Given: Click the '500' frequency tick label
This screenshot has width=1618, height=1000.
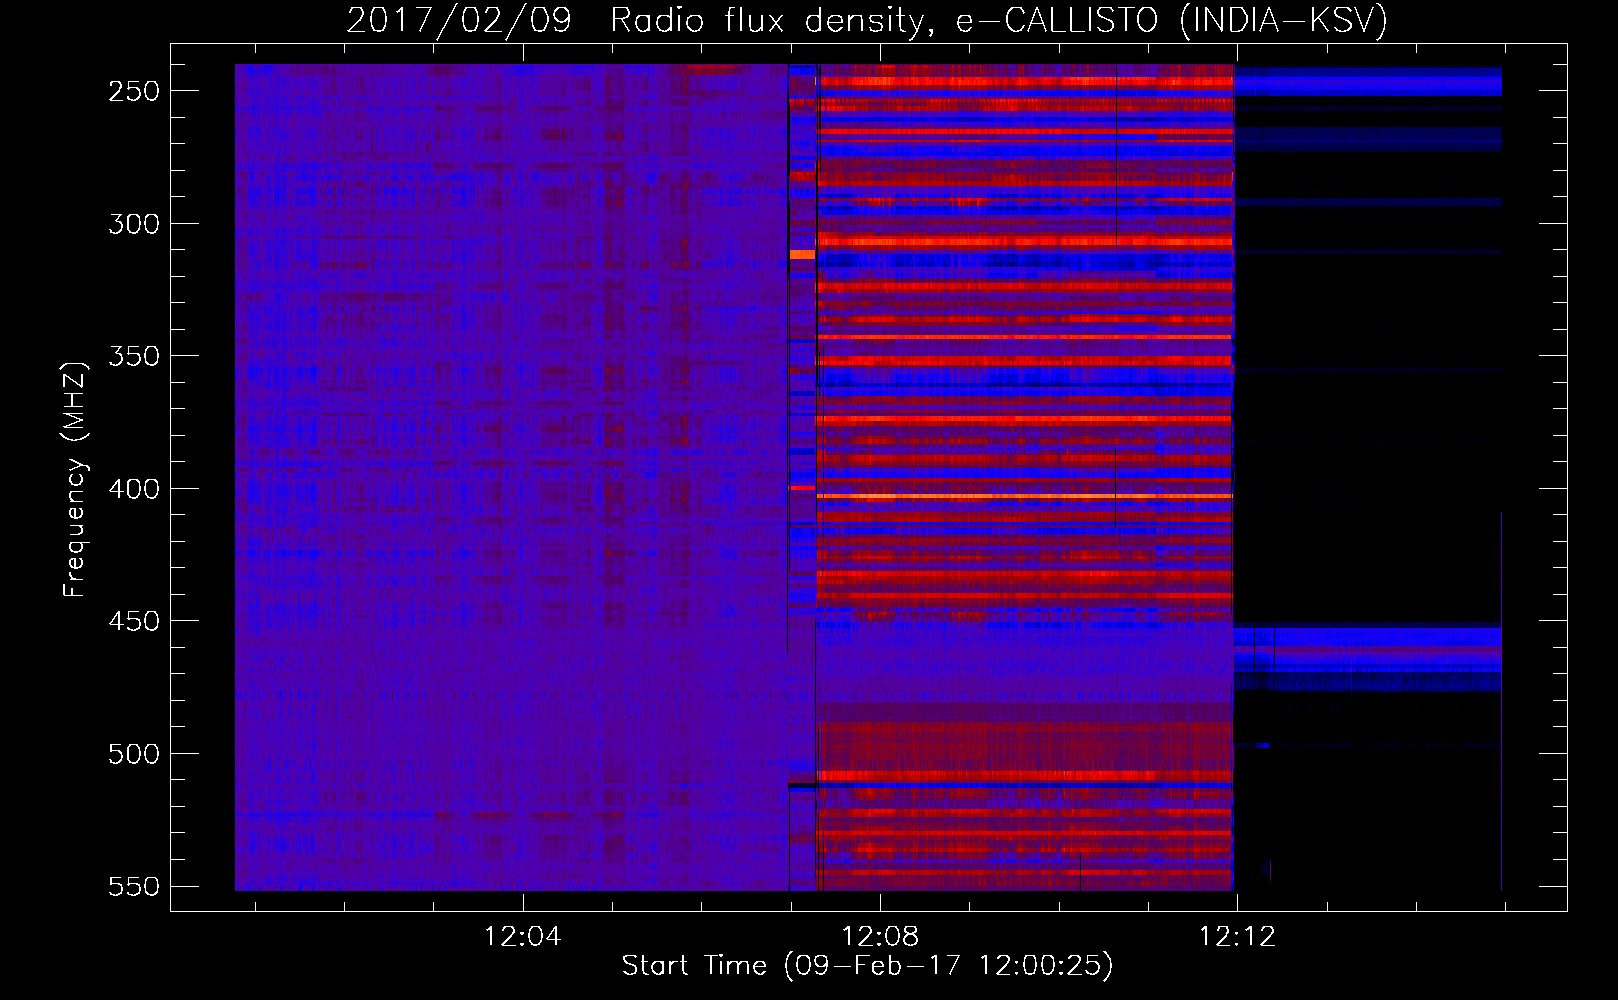Looking at the screenshot, I should (x=134, y=754).
